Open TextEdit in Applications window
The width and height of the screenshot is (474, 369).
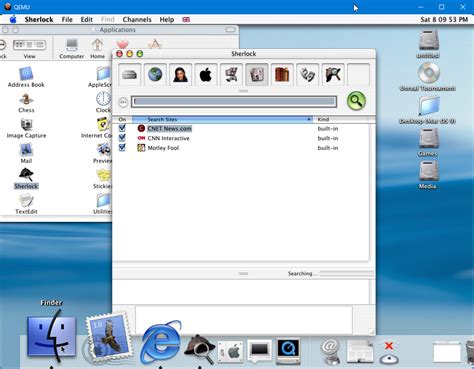pos(26,204)
